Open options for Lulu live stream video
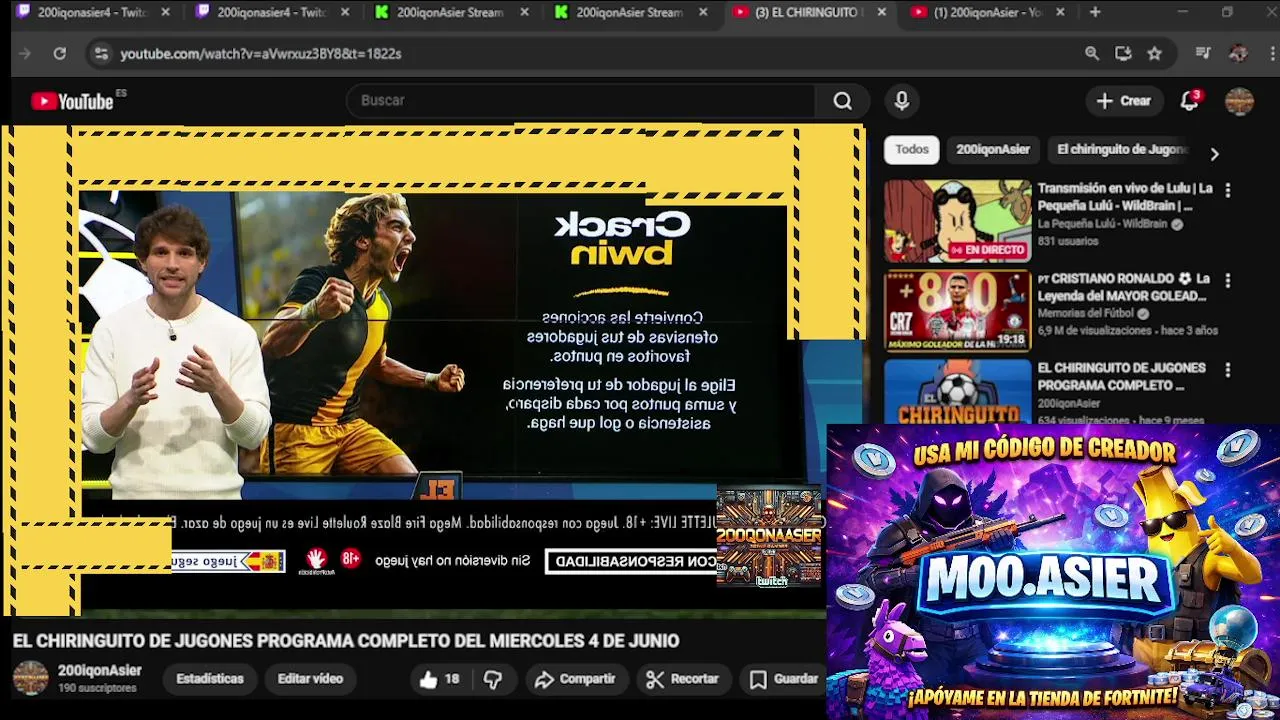The height and width of the screenshot is (720, 1280). click(1227, 190)
